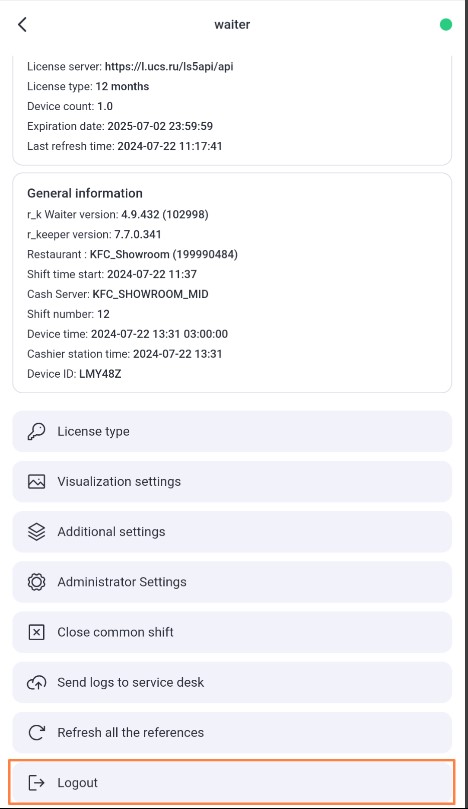The width and height of the screenshot is (468, 809).
Task: Click the license server URL
Action: (x=169, y=67)
